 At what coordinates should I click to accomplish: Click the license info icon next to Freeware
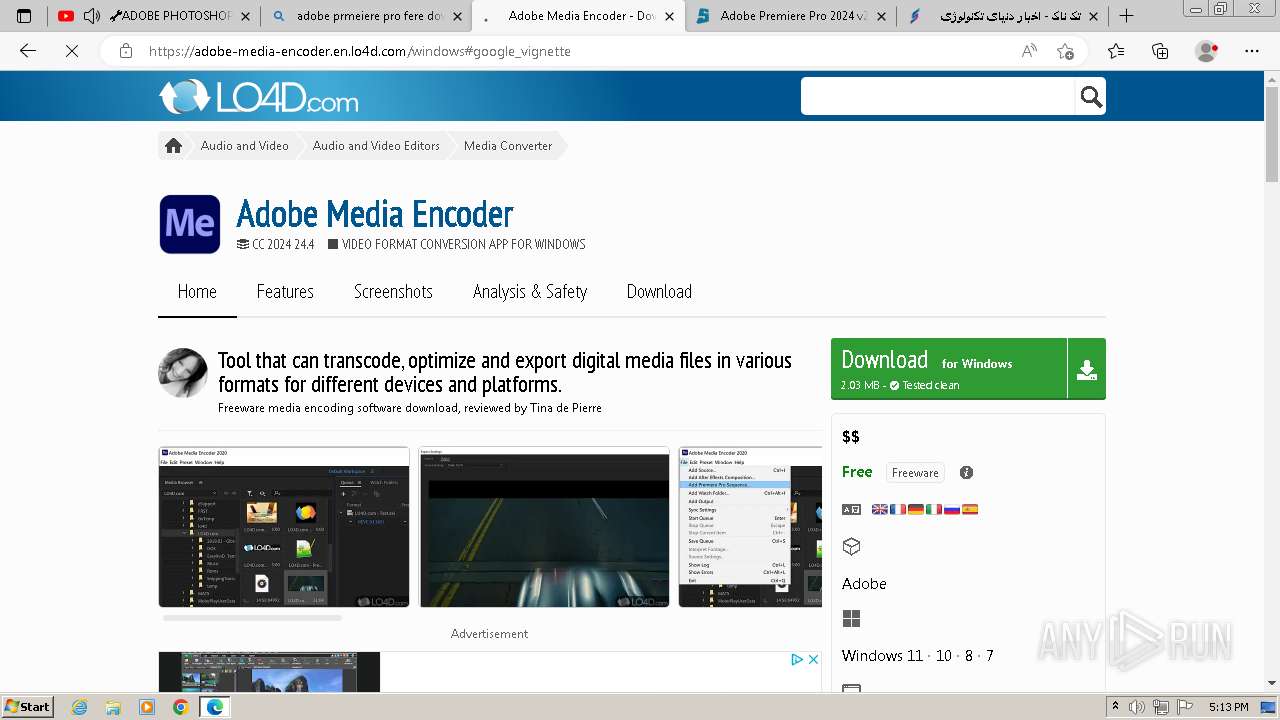coord(966,473)
